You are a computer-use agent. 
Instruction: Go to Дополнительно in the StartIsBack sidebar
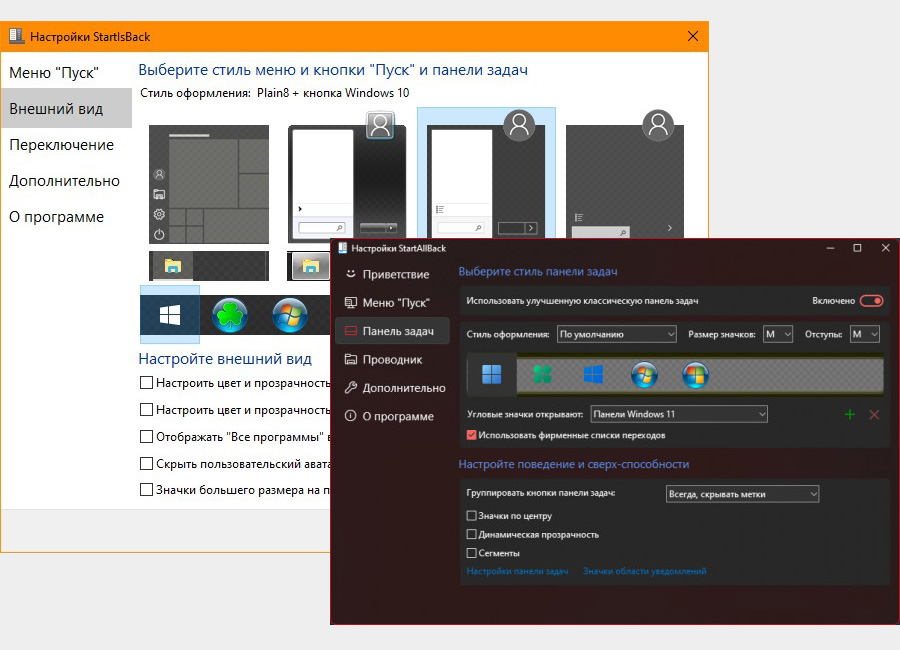(66, 181)
